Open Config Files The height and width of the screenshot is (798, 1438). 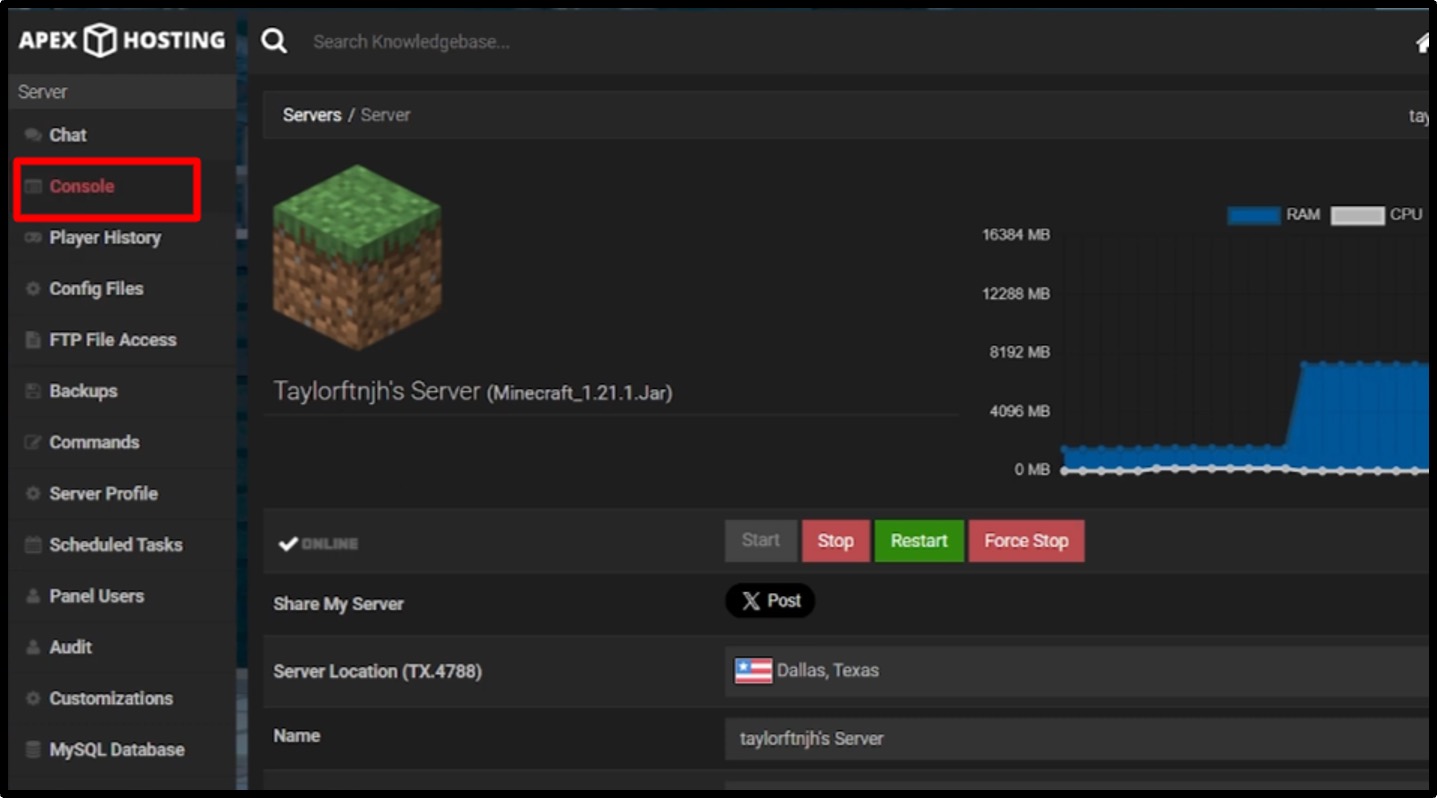pyautogui.click(x=96, y=289)
